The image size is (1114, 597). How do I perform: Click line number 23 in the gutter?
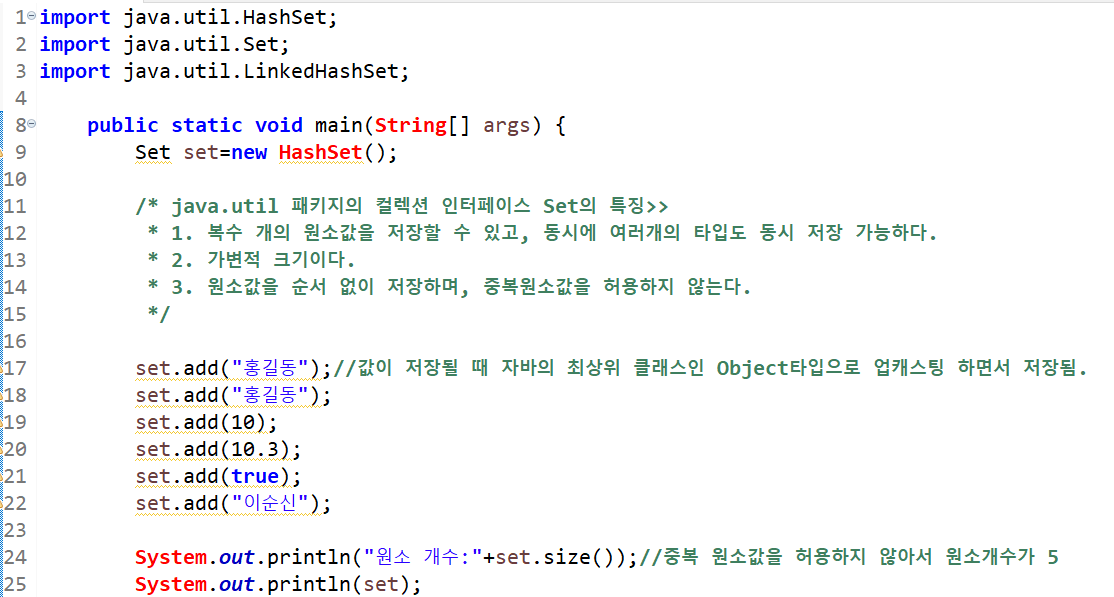[x=15, y=530]
